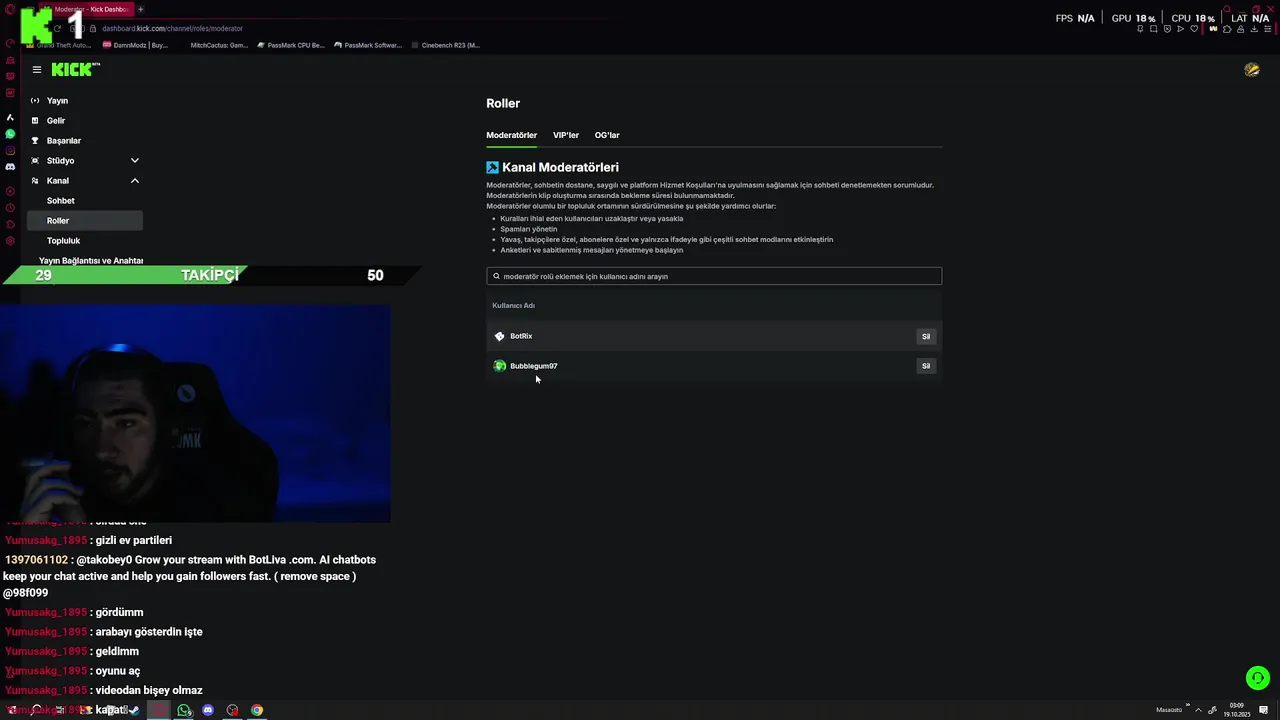The width and height of the screenshot is (1280, 720).
Task: Click the GPU 18% overlay stat
Action: [1133, 18]
